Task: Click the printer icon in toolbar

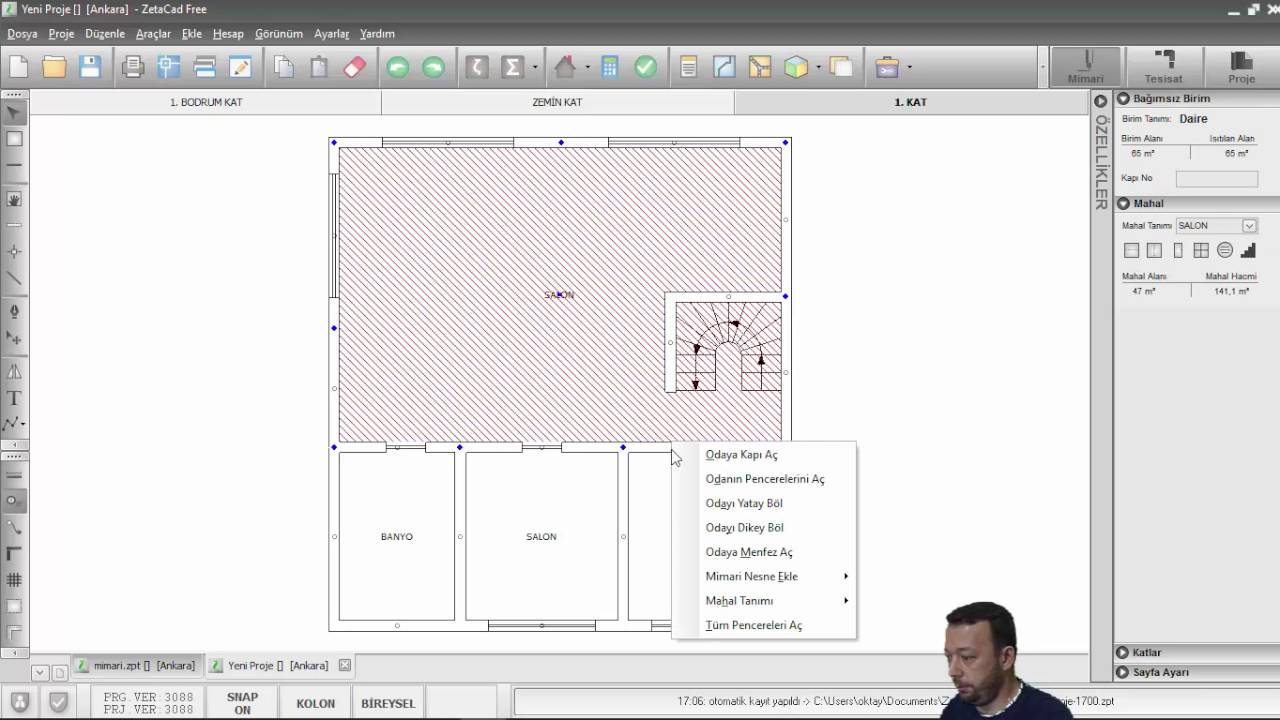Action: click(133, 67)
